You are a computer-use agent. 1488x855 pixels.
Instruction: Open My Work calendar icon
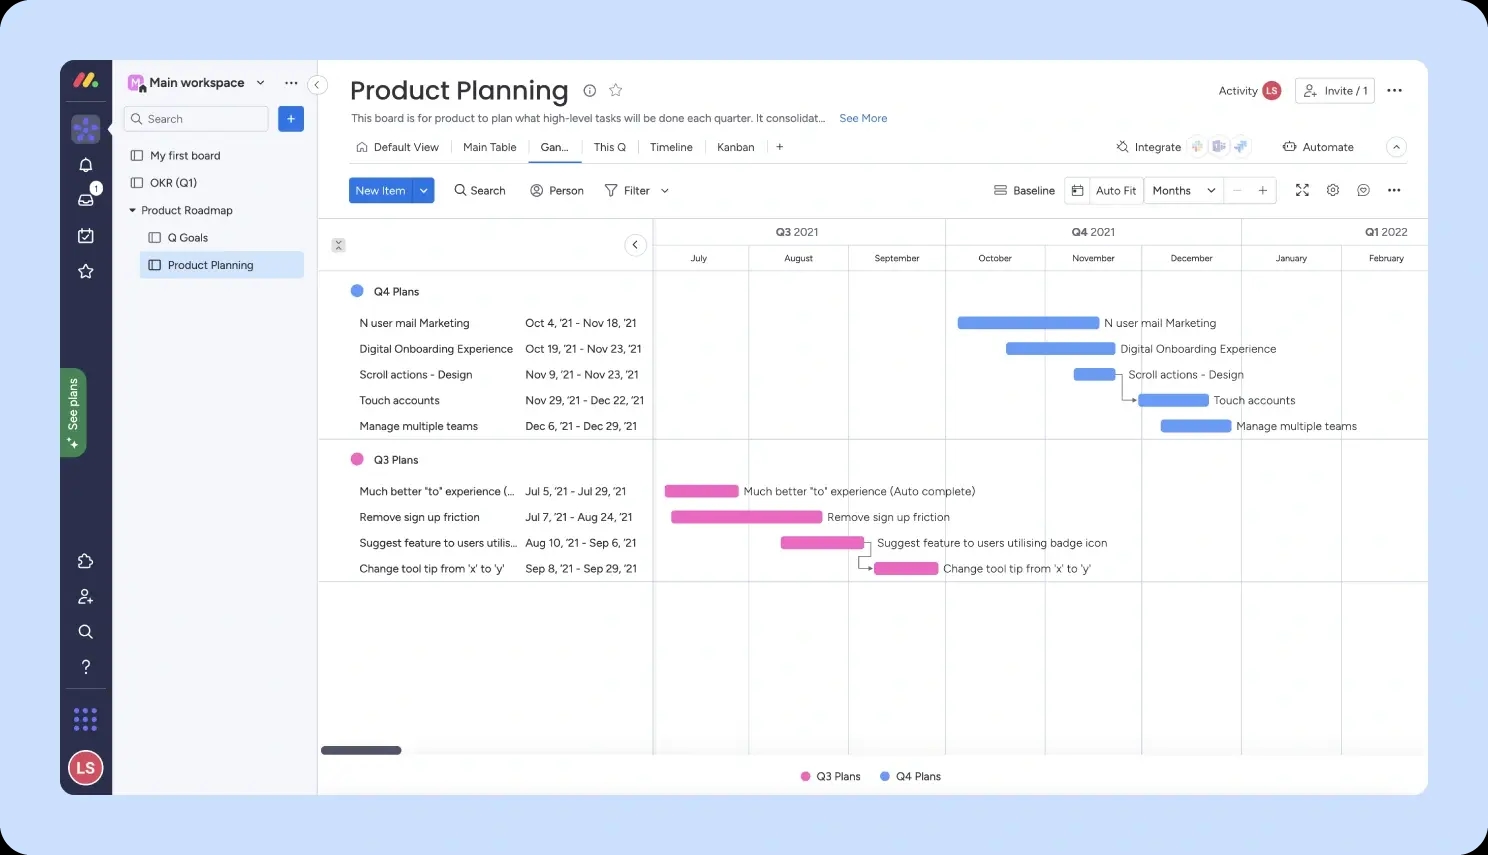coord(86,236)
